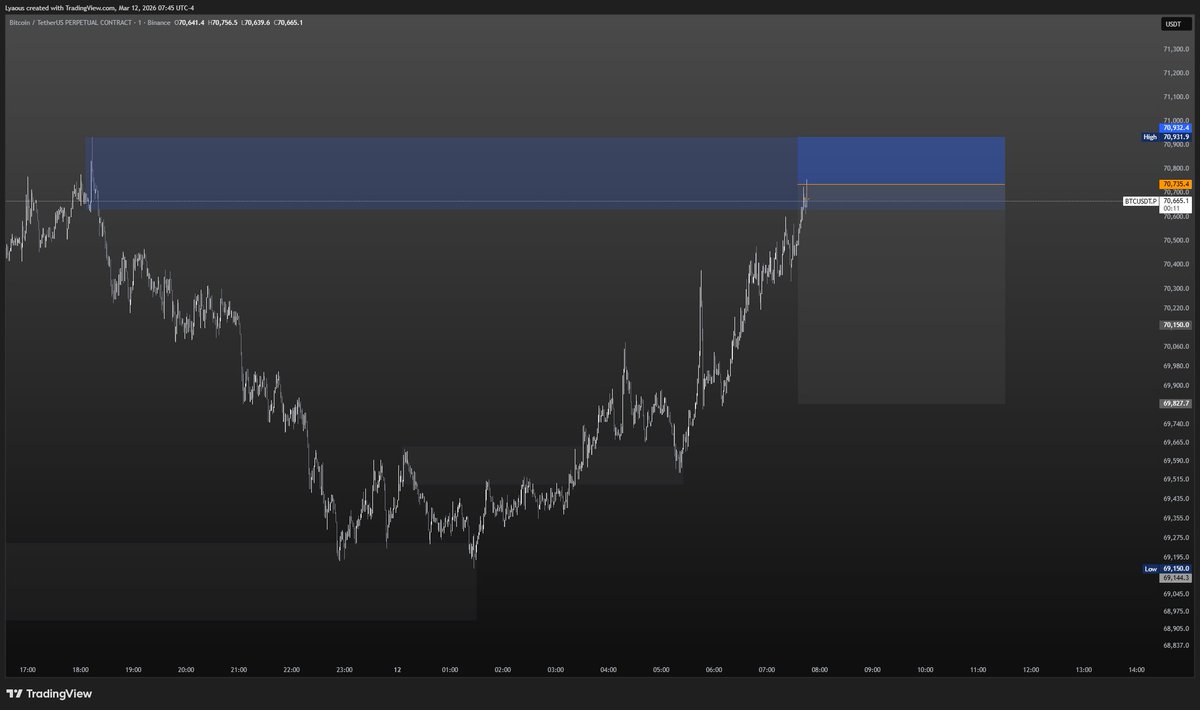Click the 70,060.0 price axis tick
1200x710 pixels.
1175,347
